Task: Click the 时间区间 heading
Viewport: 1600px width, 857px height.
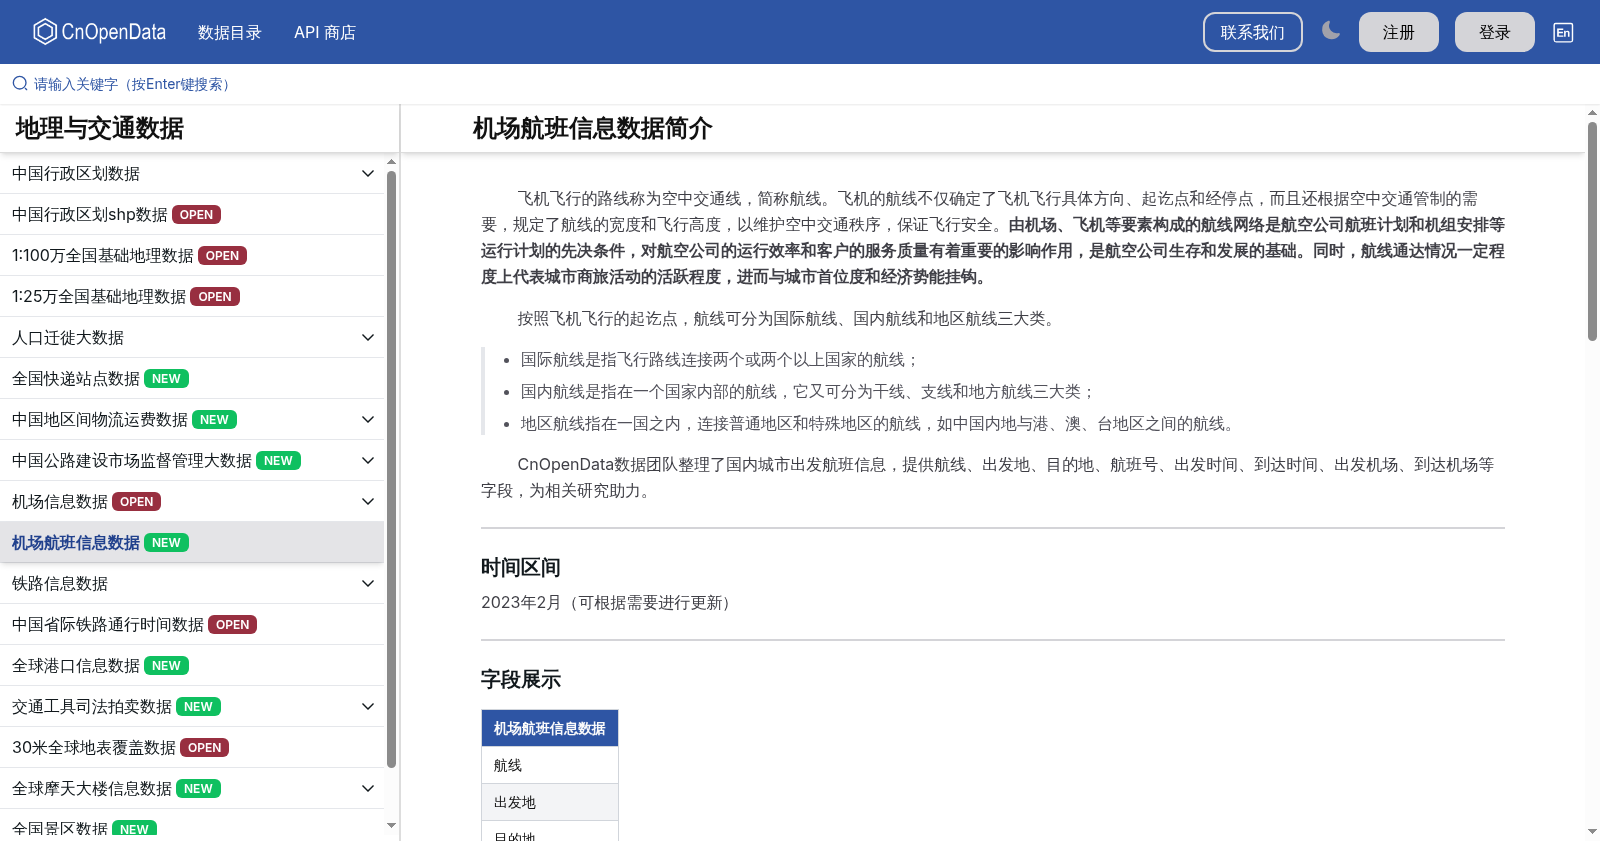Action: click(x=521, y=567)
